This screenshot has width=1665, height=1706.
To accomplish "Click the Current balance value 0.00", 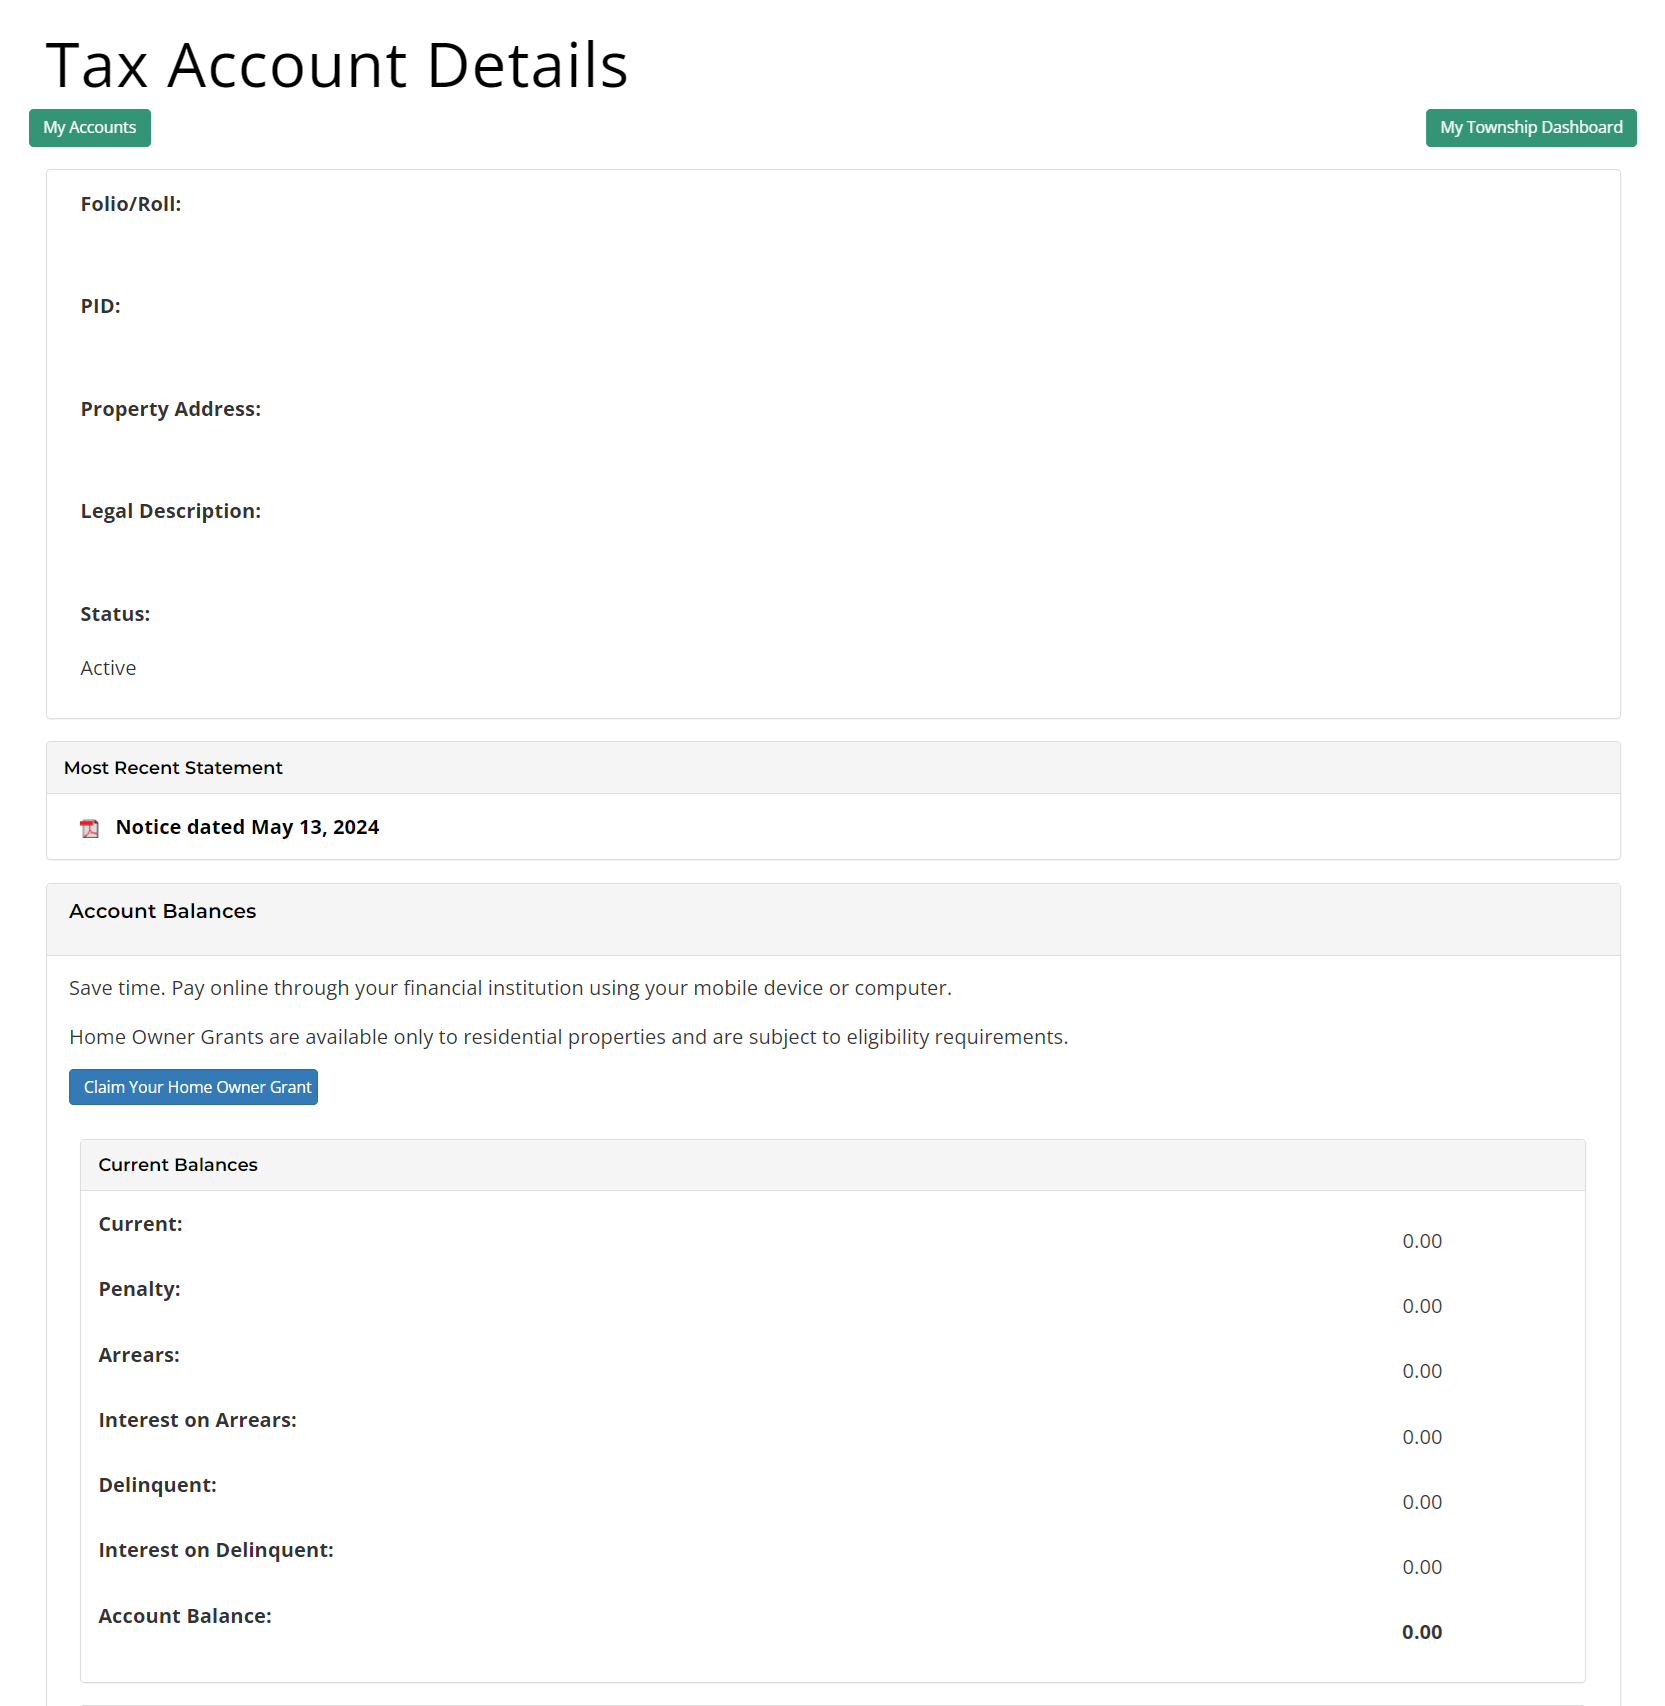I will (x=1422, y=1241).
